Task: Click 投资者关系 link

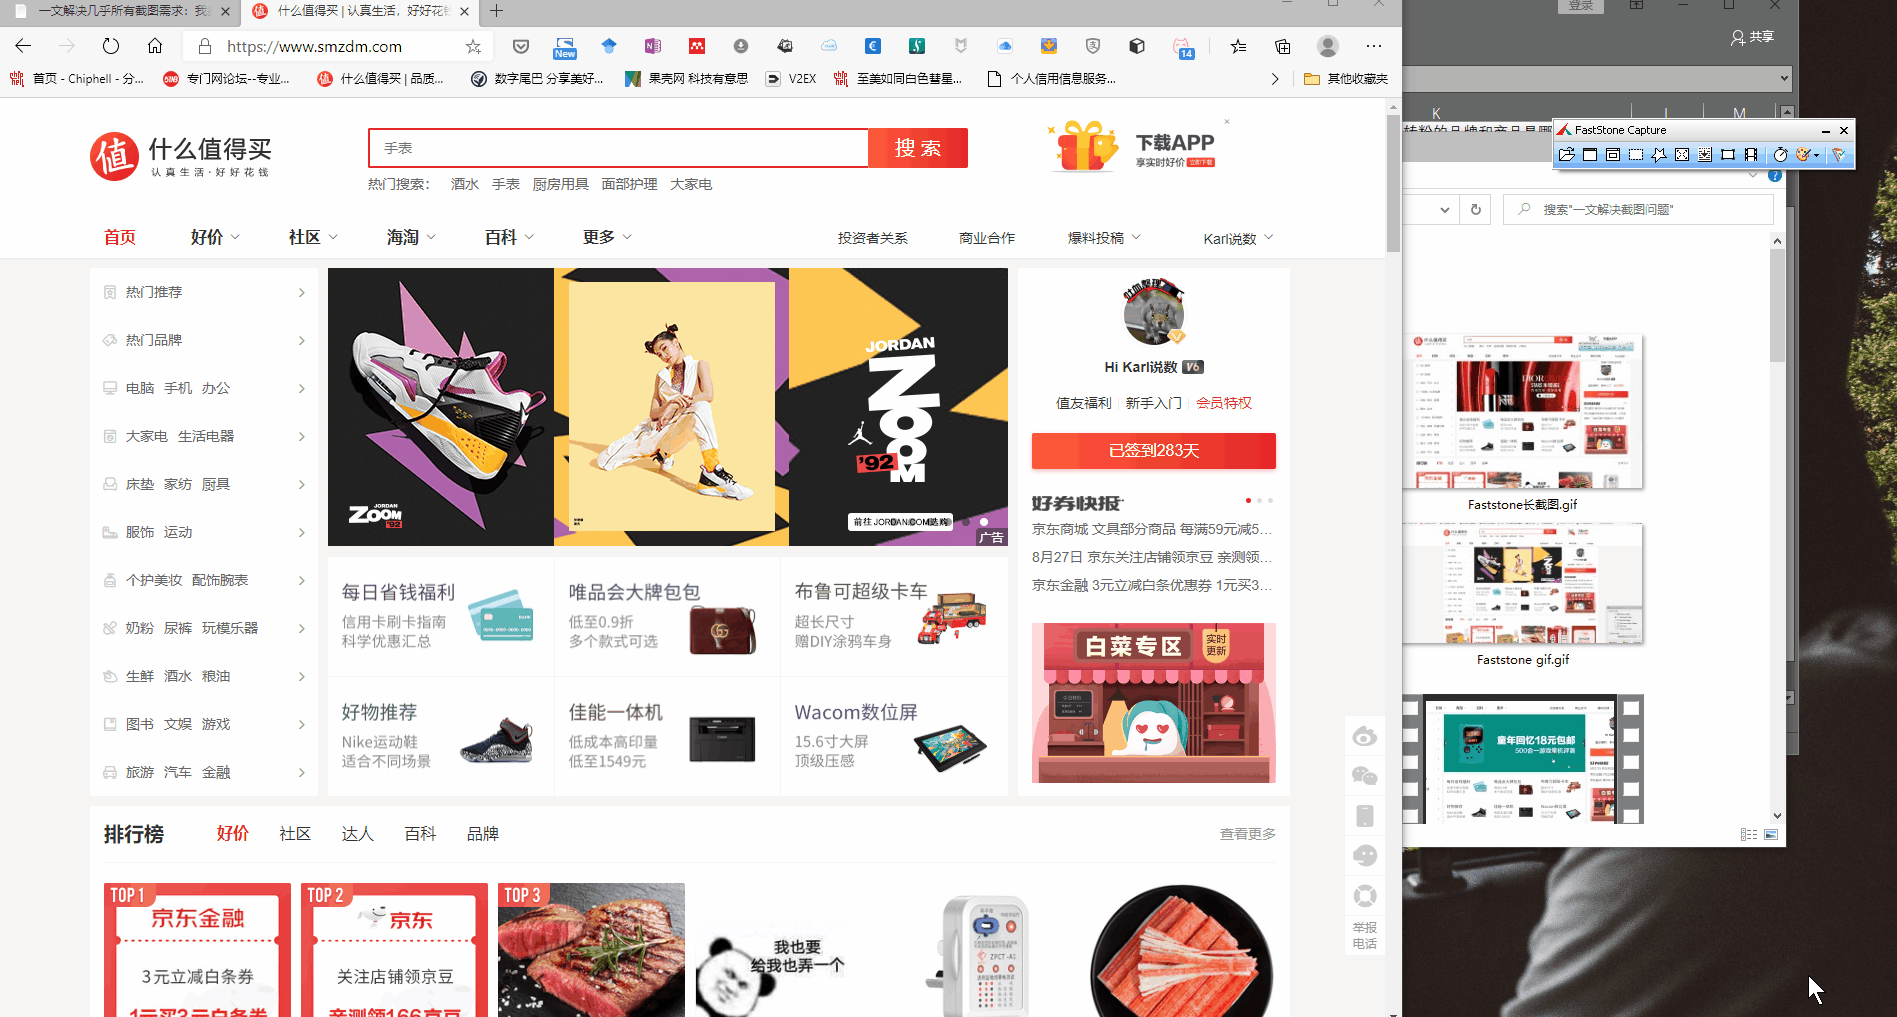Action: coord(873,238)
